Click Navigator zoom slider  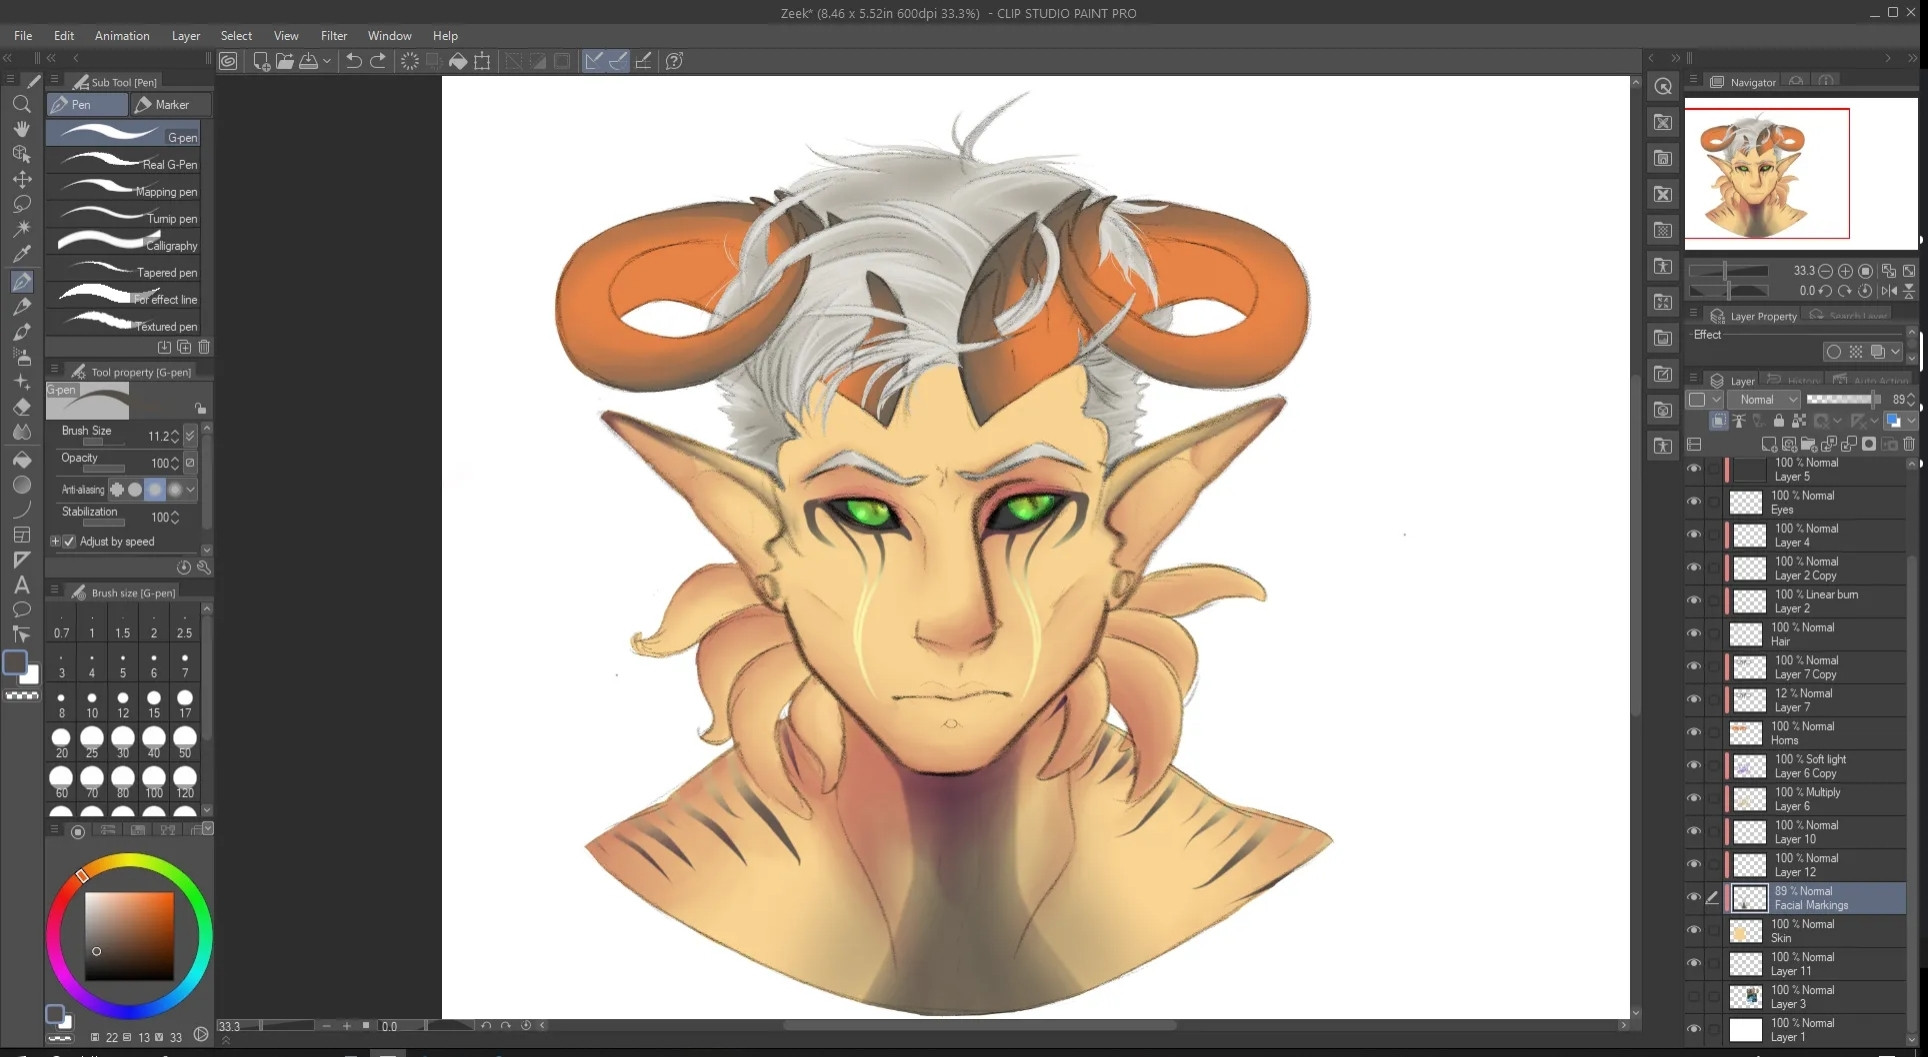tap(1730, 271)
